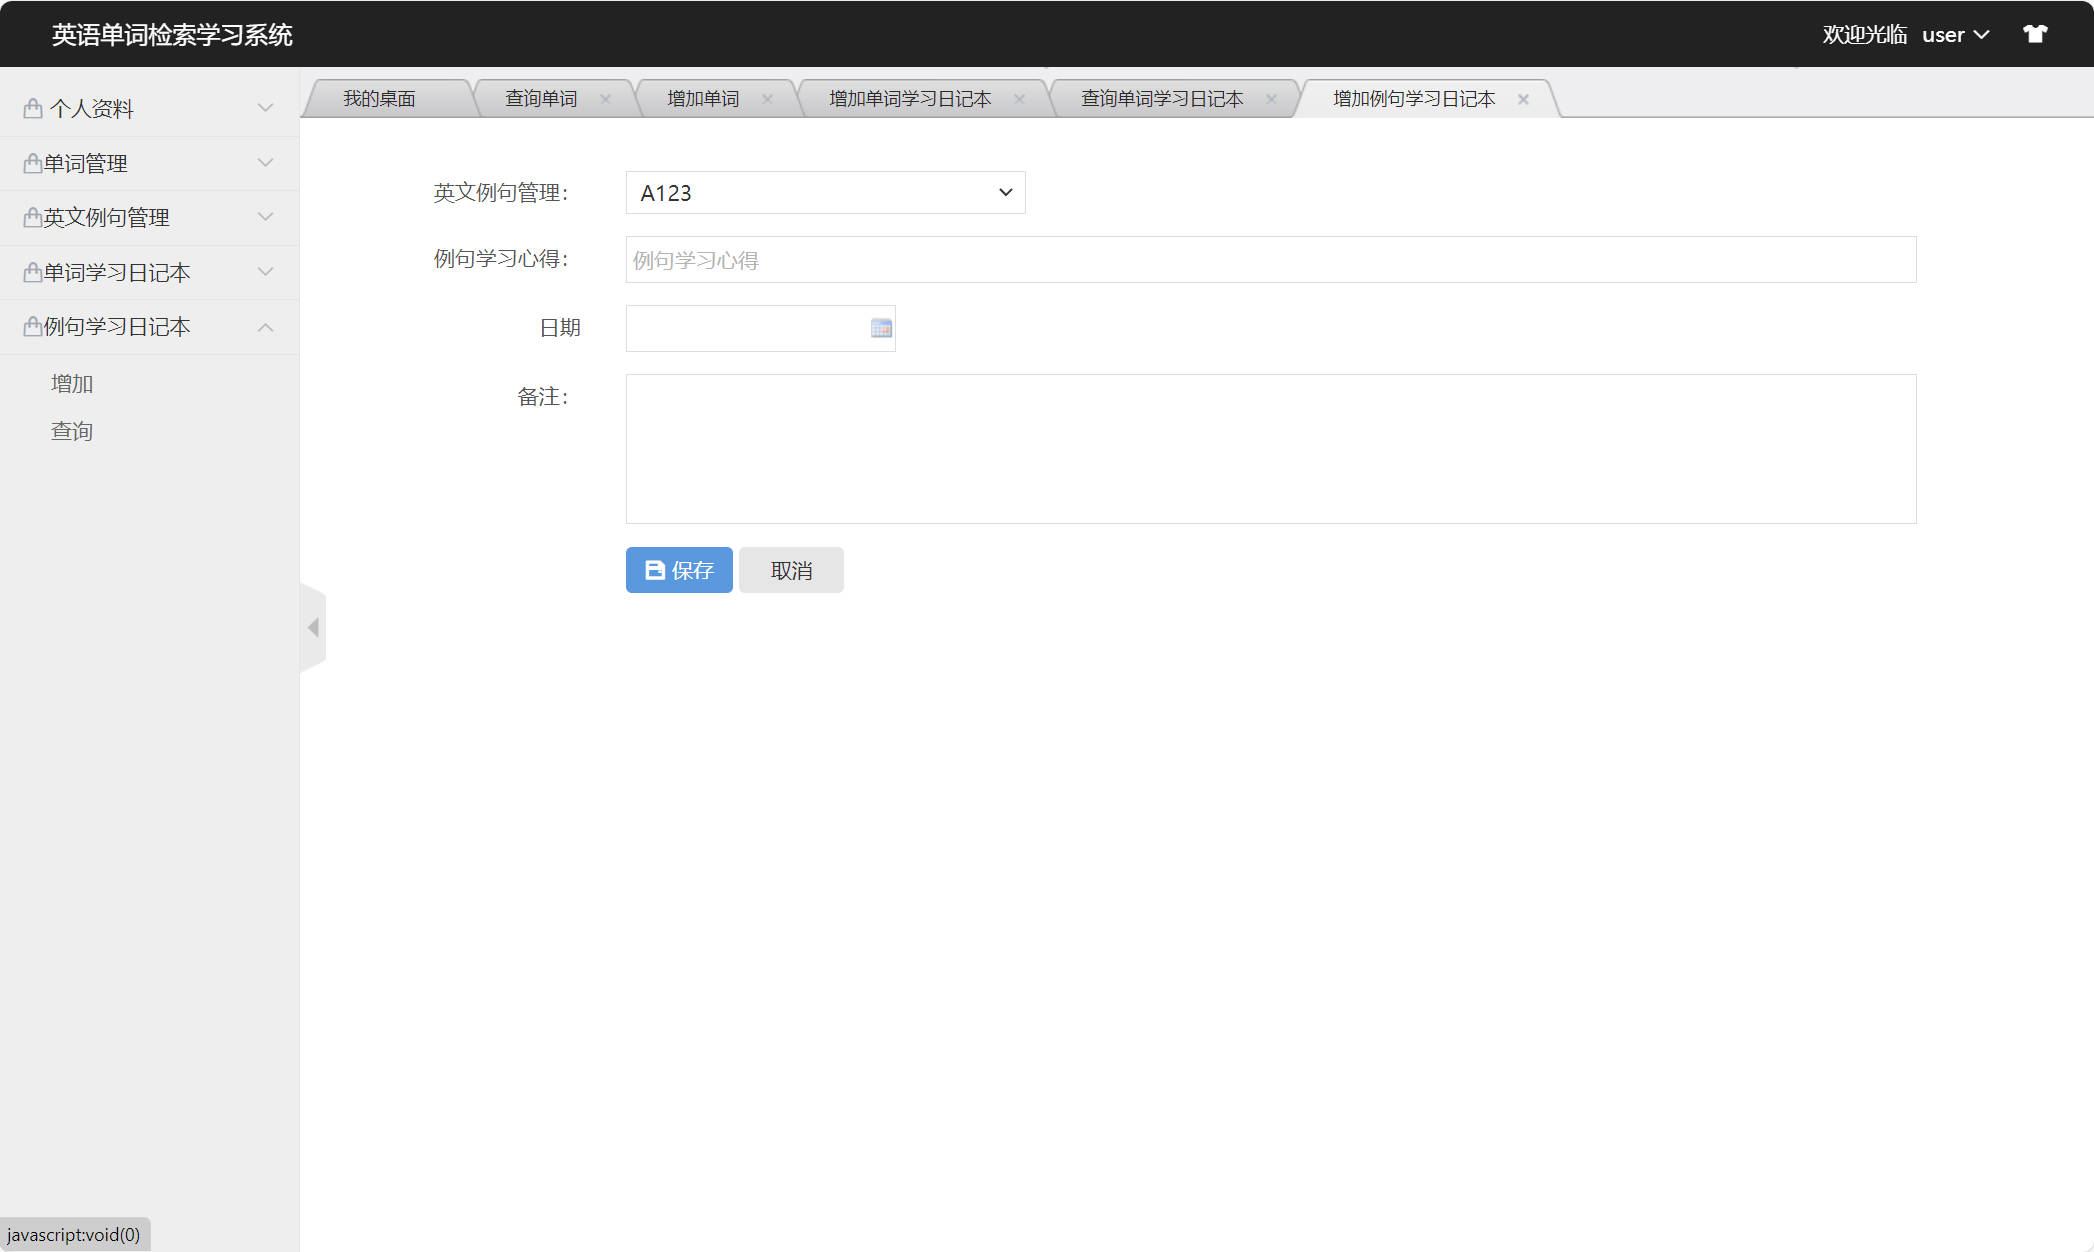The width and height of the screenshot is (2094, 1252).
Task: Click the 取消 button
Action: click(x=790, y=570)
